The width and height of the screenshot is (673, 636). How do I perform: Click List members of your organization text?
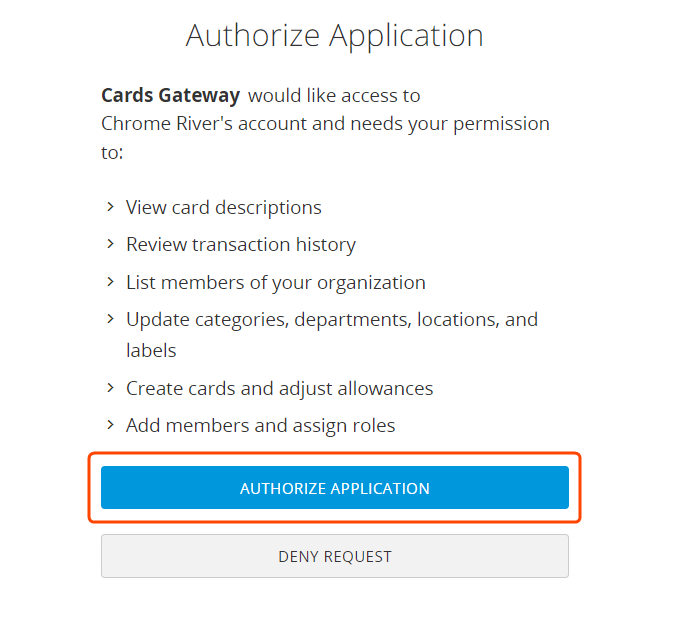(275, 283)
